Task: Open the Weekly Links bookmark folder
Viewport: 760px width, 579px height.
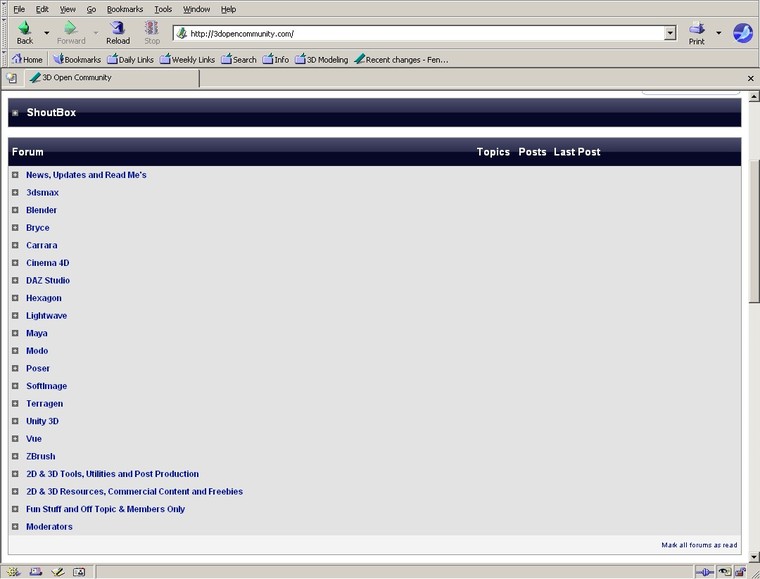Action: [188, 59]
